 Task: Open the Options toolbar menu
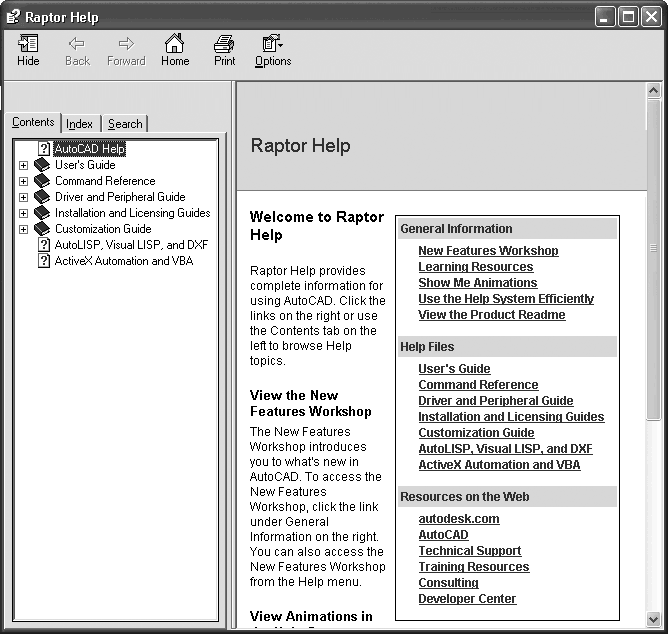272,45
